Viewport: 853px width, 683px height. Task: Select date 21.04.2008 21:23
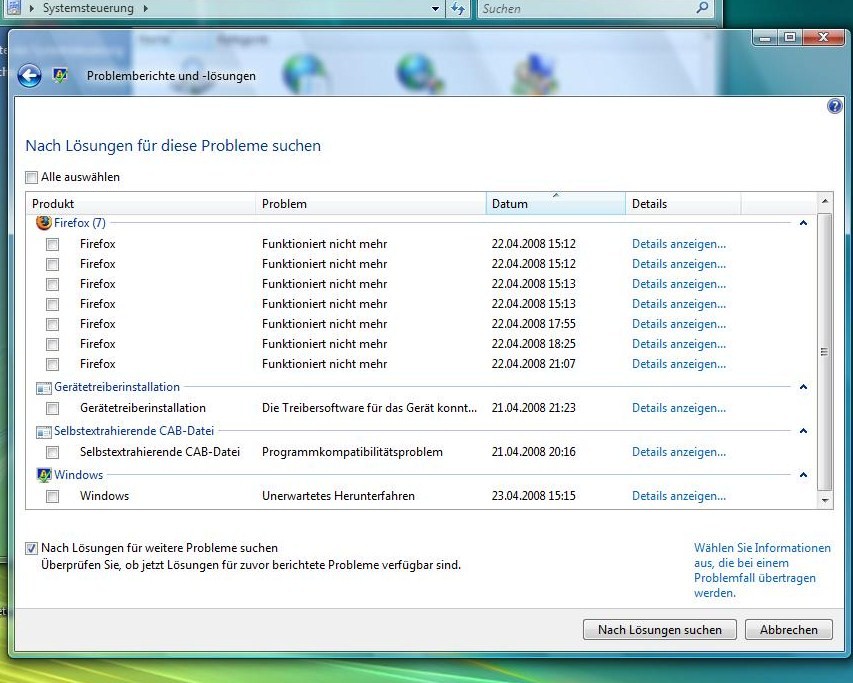tap(533, 408)
